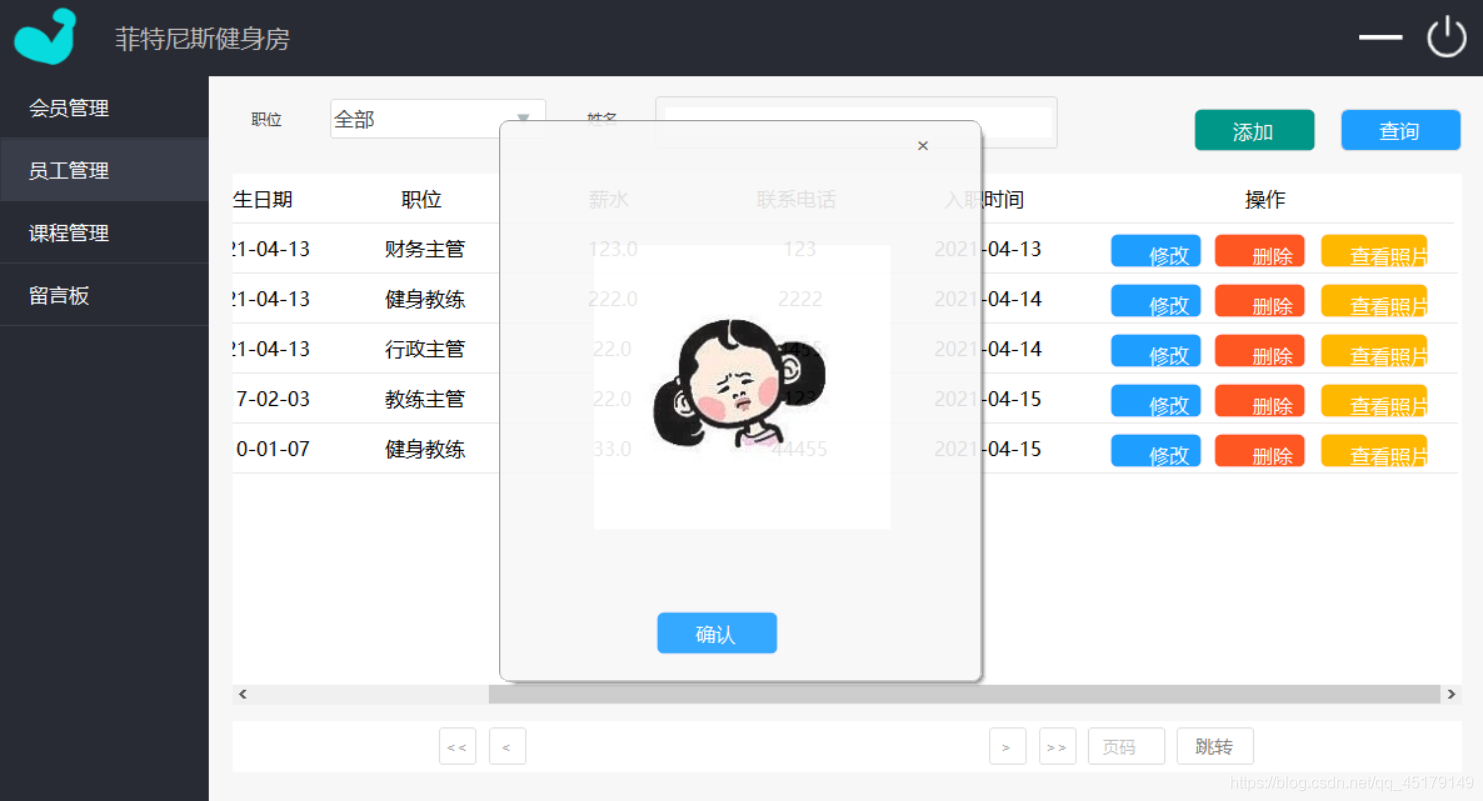Image resolution: width=1483 pixels, height=801 pixels.
Task: View photo for the 2021-04-15 健身教练 row
Action: coord(1374,451)
